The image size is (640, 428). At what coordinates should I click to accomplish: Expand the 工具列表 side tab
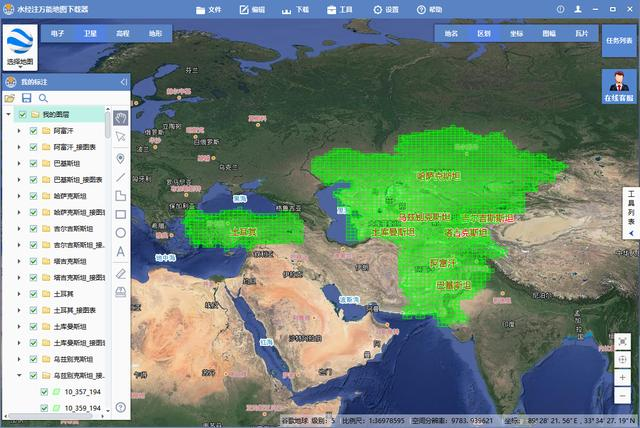631,213
